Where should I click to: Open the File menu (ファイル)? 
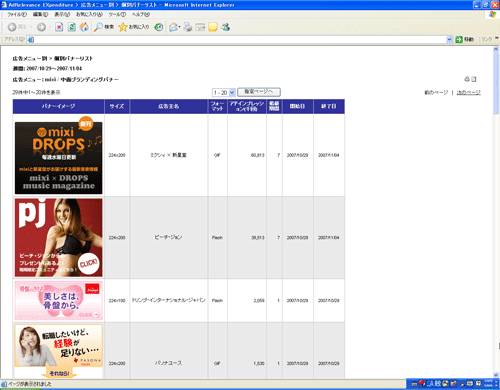pyautogui.click(x=17, y=14)
